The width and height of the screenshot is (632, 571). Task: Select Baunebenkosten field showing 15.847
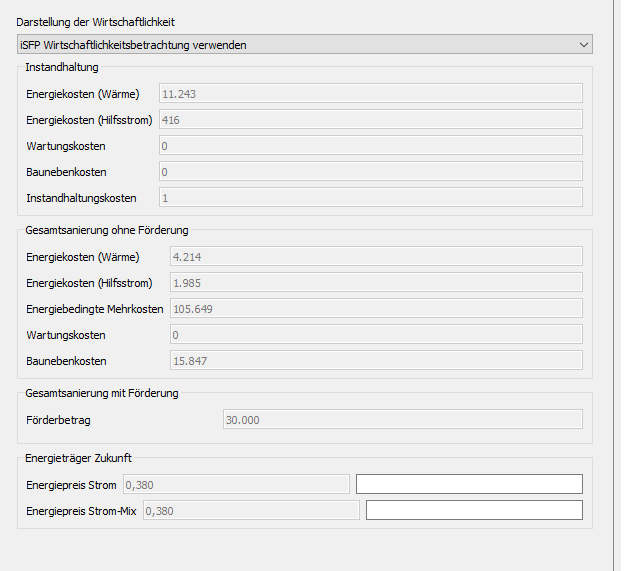pyautogui.click(x=375, y=361)
